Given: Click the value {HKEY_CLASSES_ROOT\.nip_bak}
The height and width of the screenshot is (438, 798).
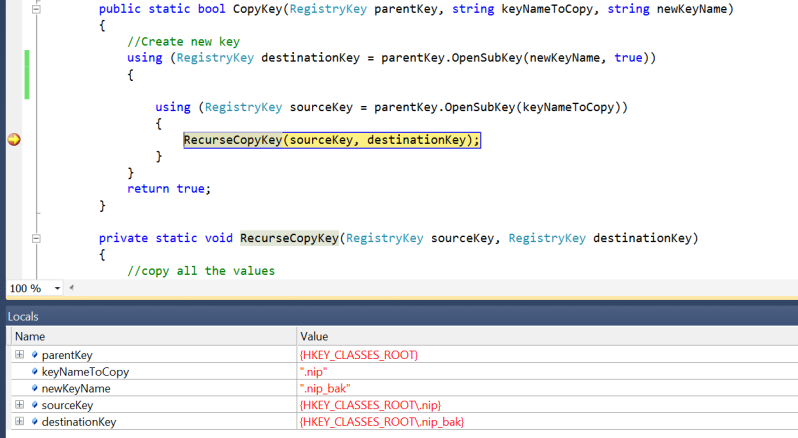Looking at the screenshot, I should (x=382, y=422).
